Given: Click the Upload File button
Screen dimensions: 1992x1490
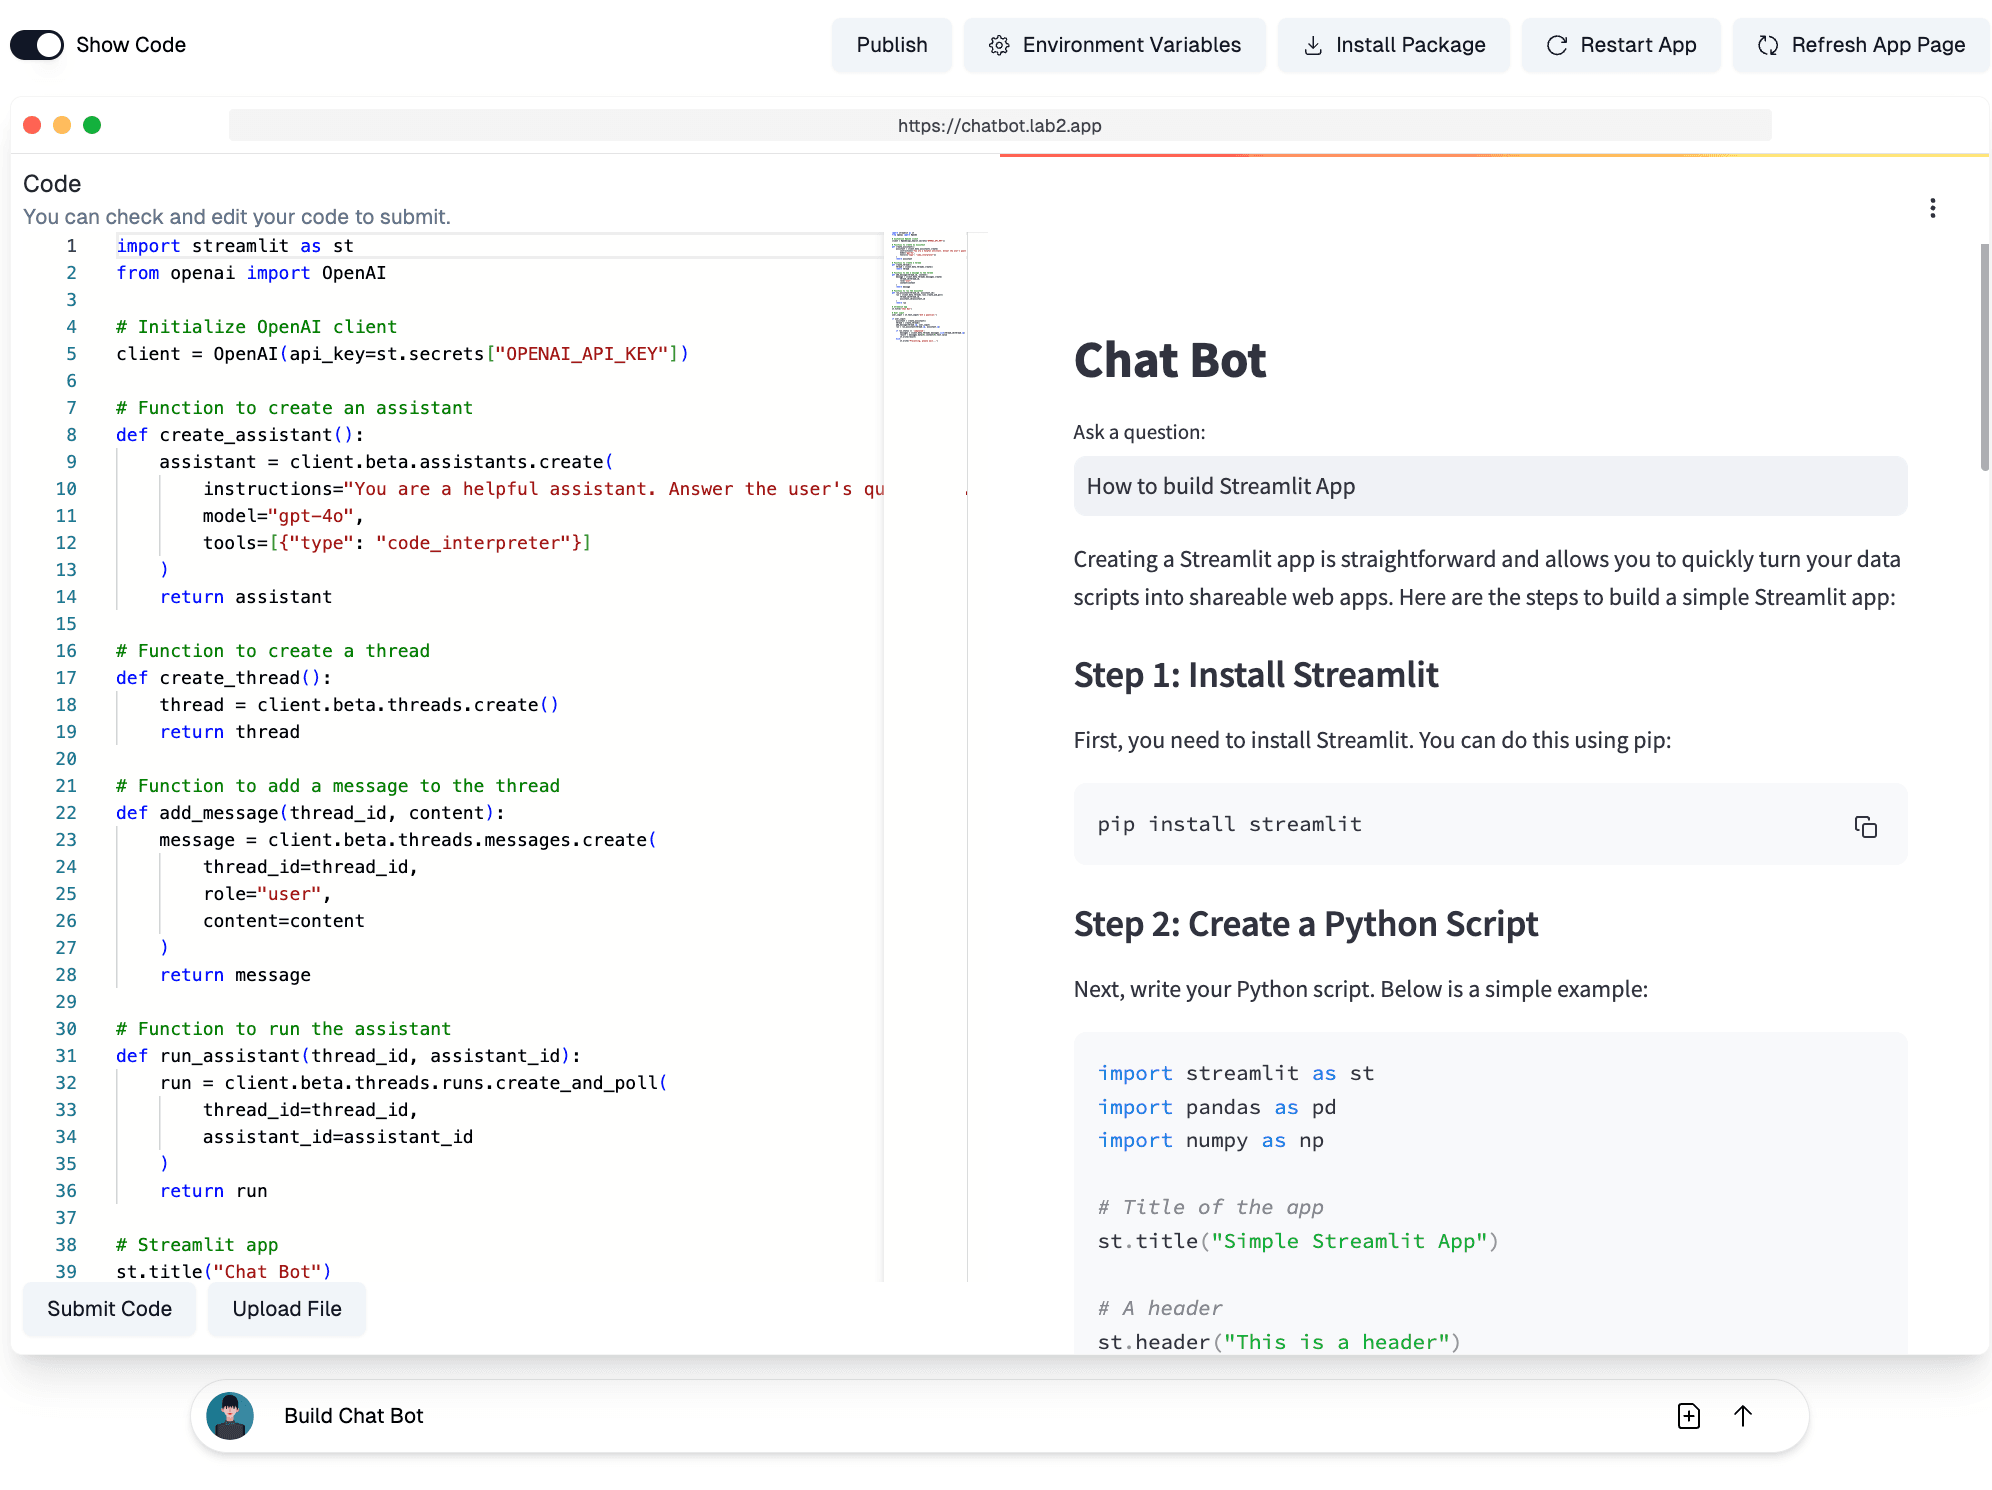Looking at the screenshot, I should click(x=287, y=1309).
